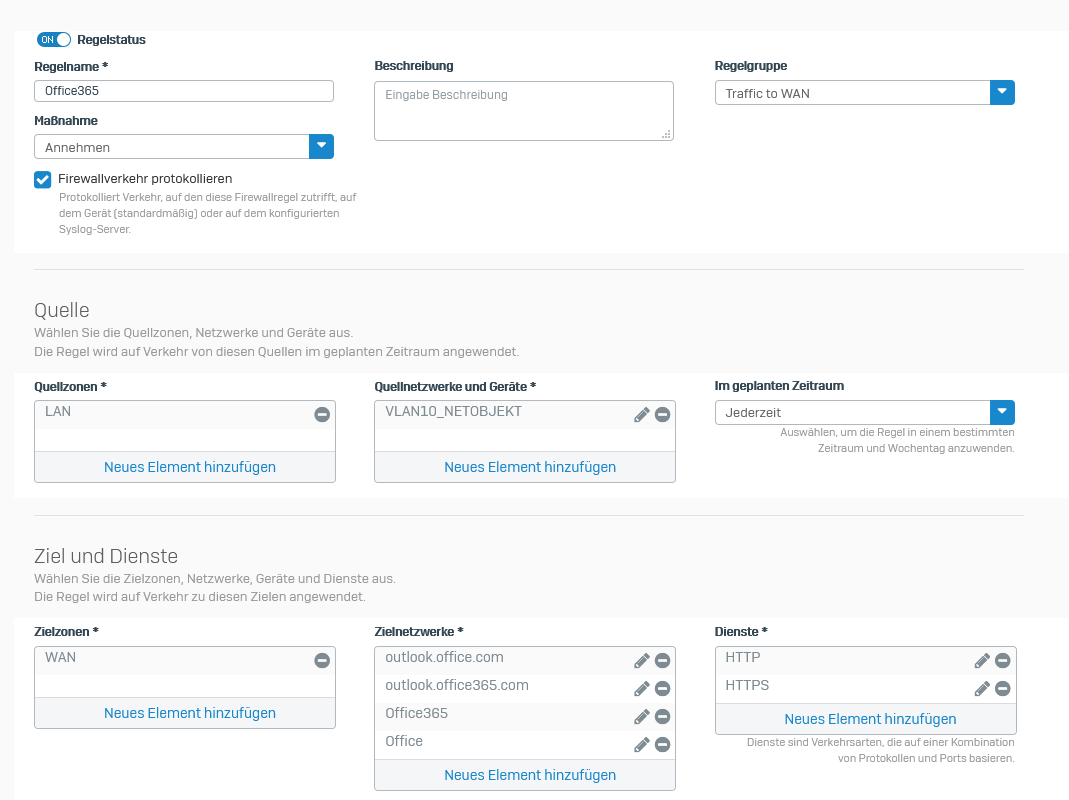1069x800 pixels.
Task: Remove Office entry from Zielnetzwerke
Action: 662,745
